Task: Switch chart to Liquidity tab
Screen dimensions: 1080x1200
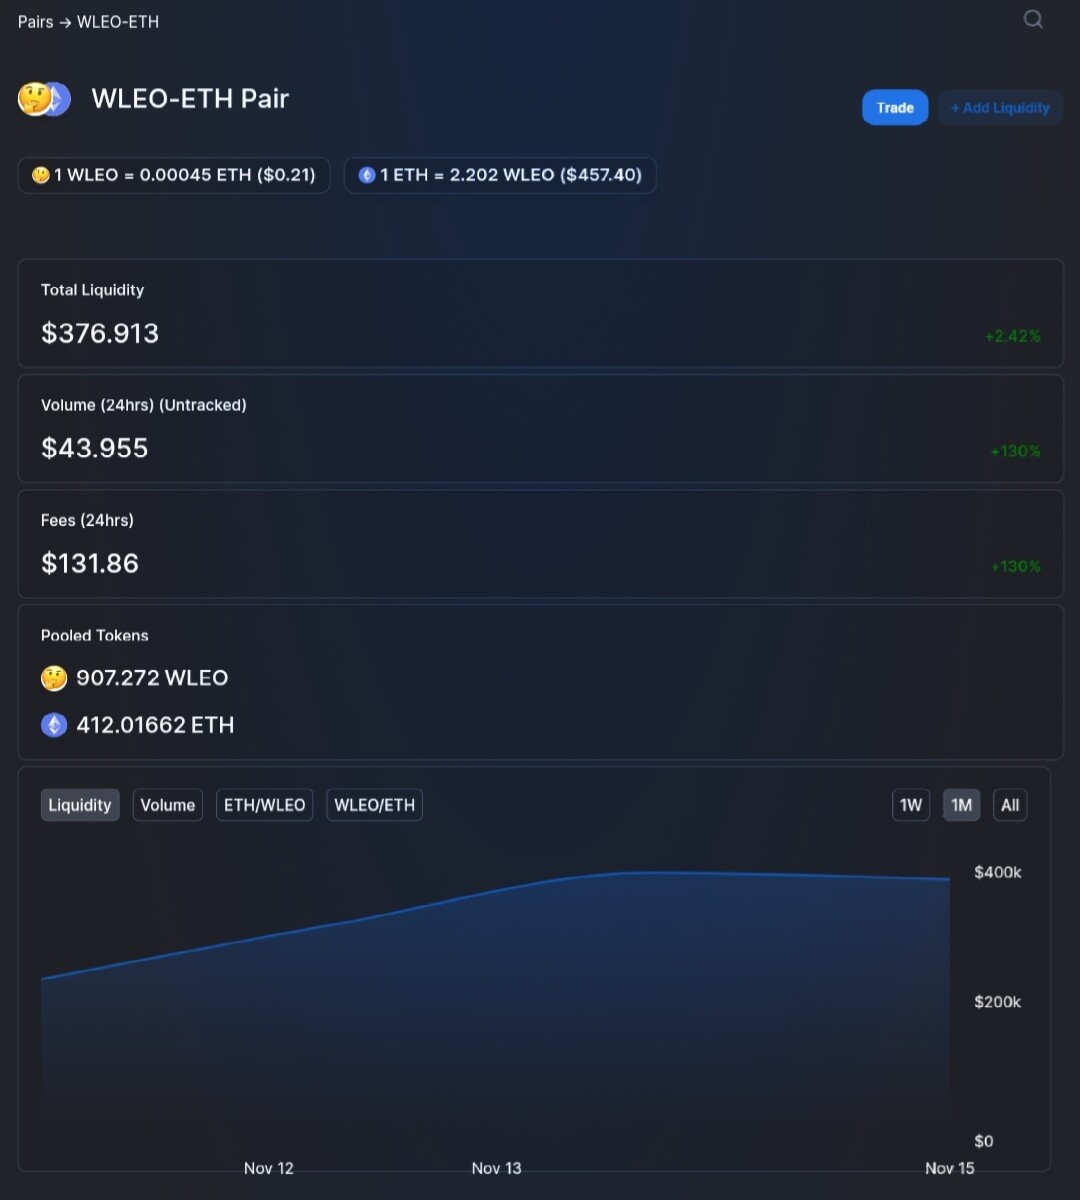Action: click(80, 805)
